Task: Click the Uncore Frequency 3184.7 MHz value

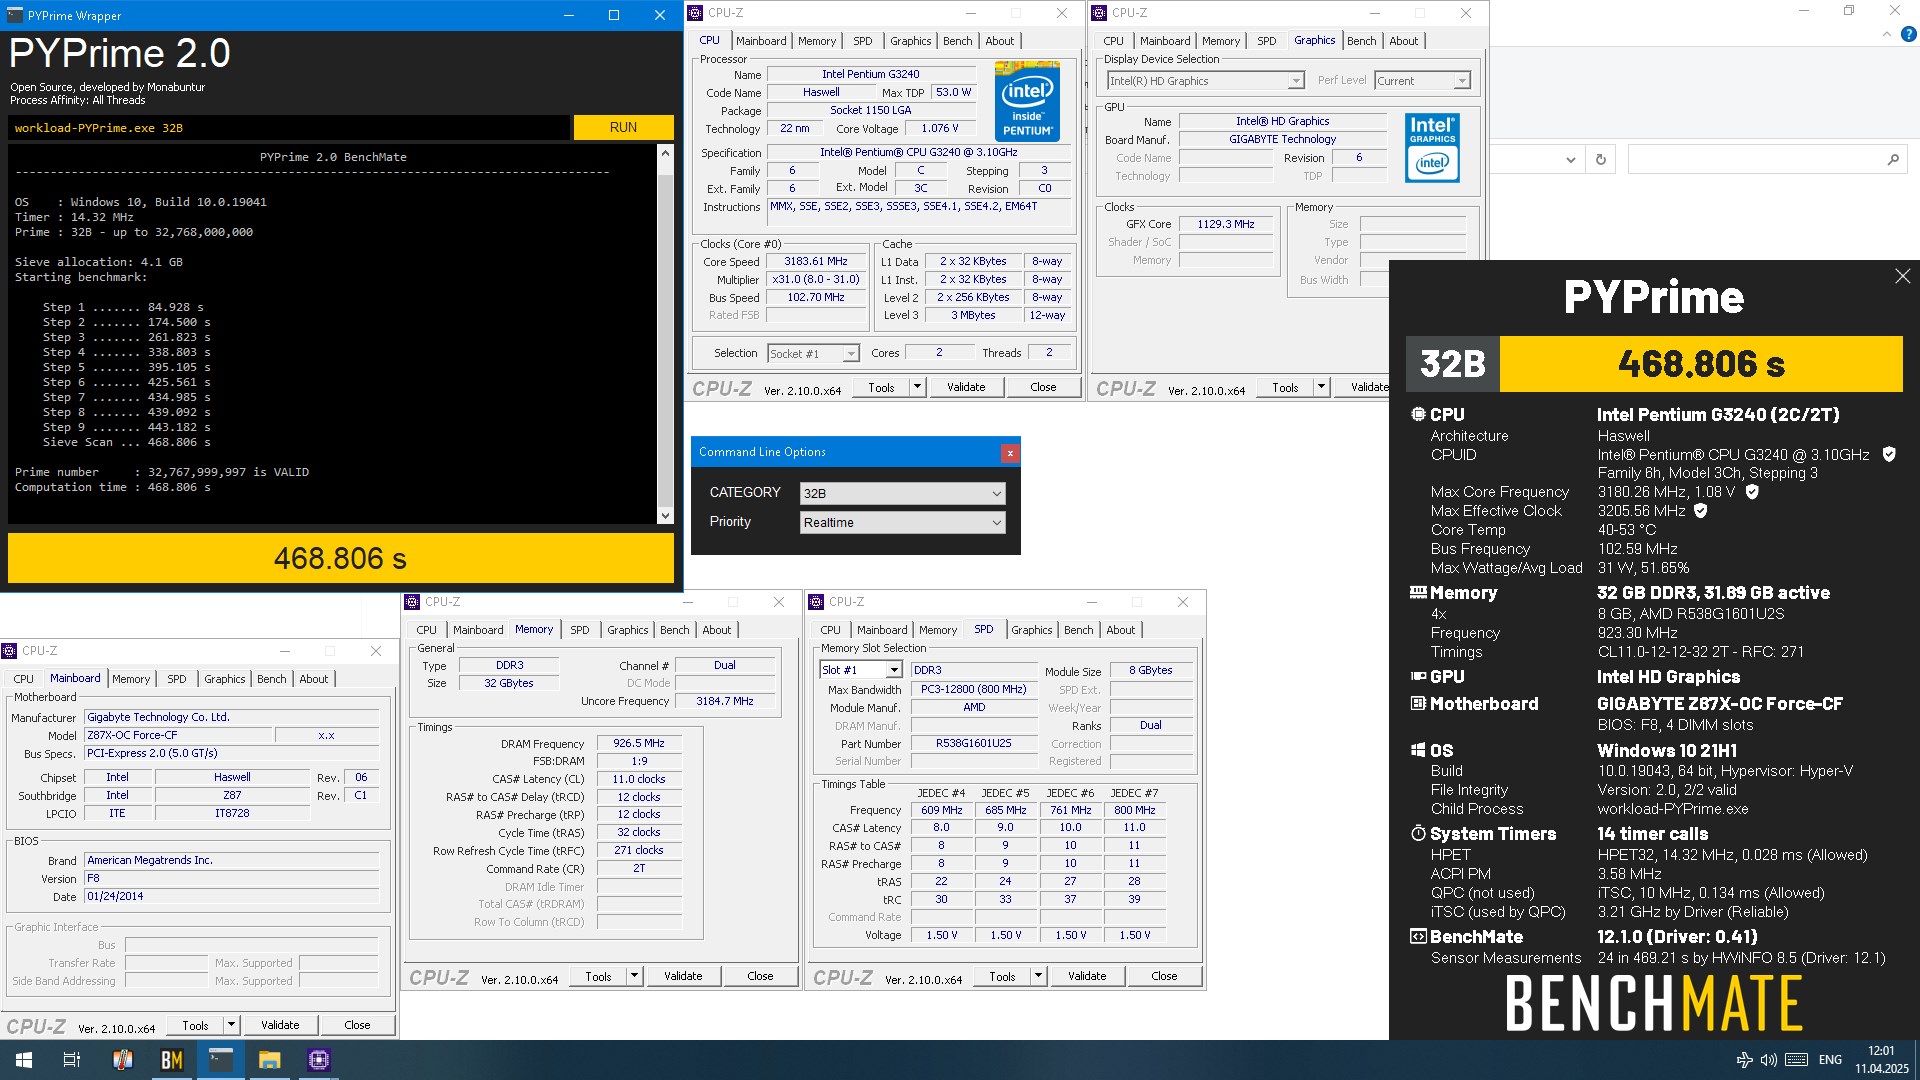Action: (726, 702)
